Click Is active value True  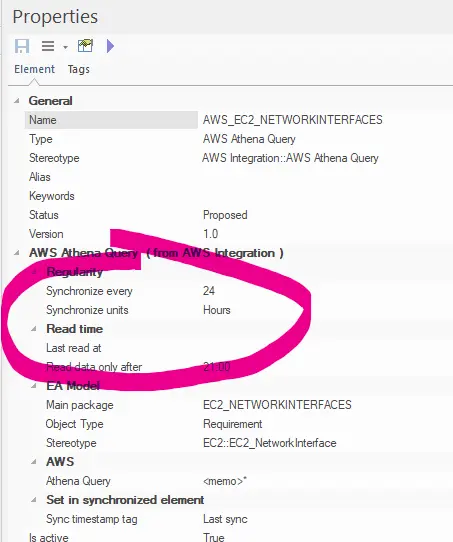coord(214,537)
